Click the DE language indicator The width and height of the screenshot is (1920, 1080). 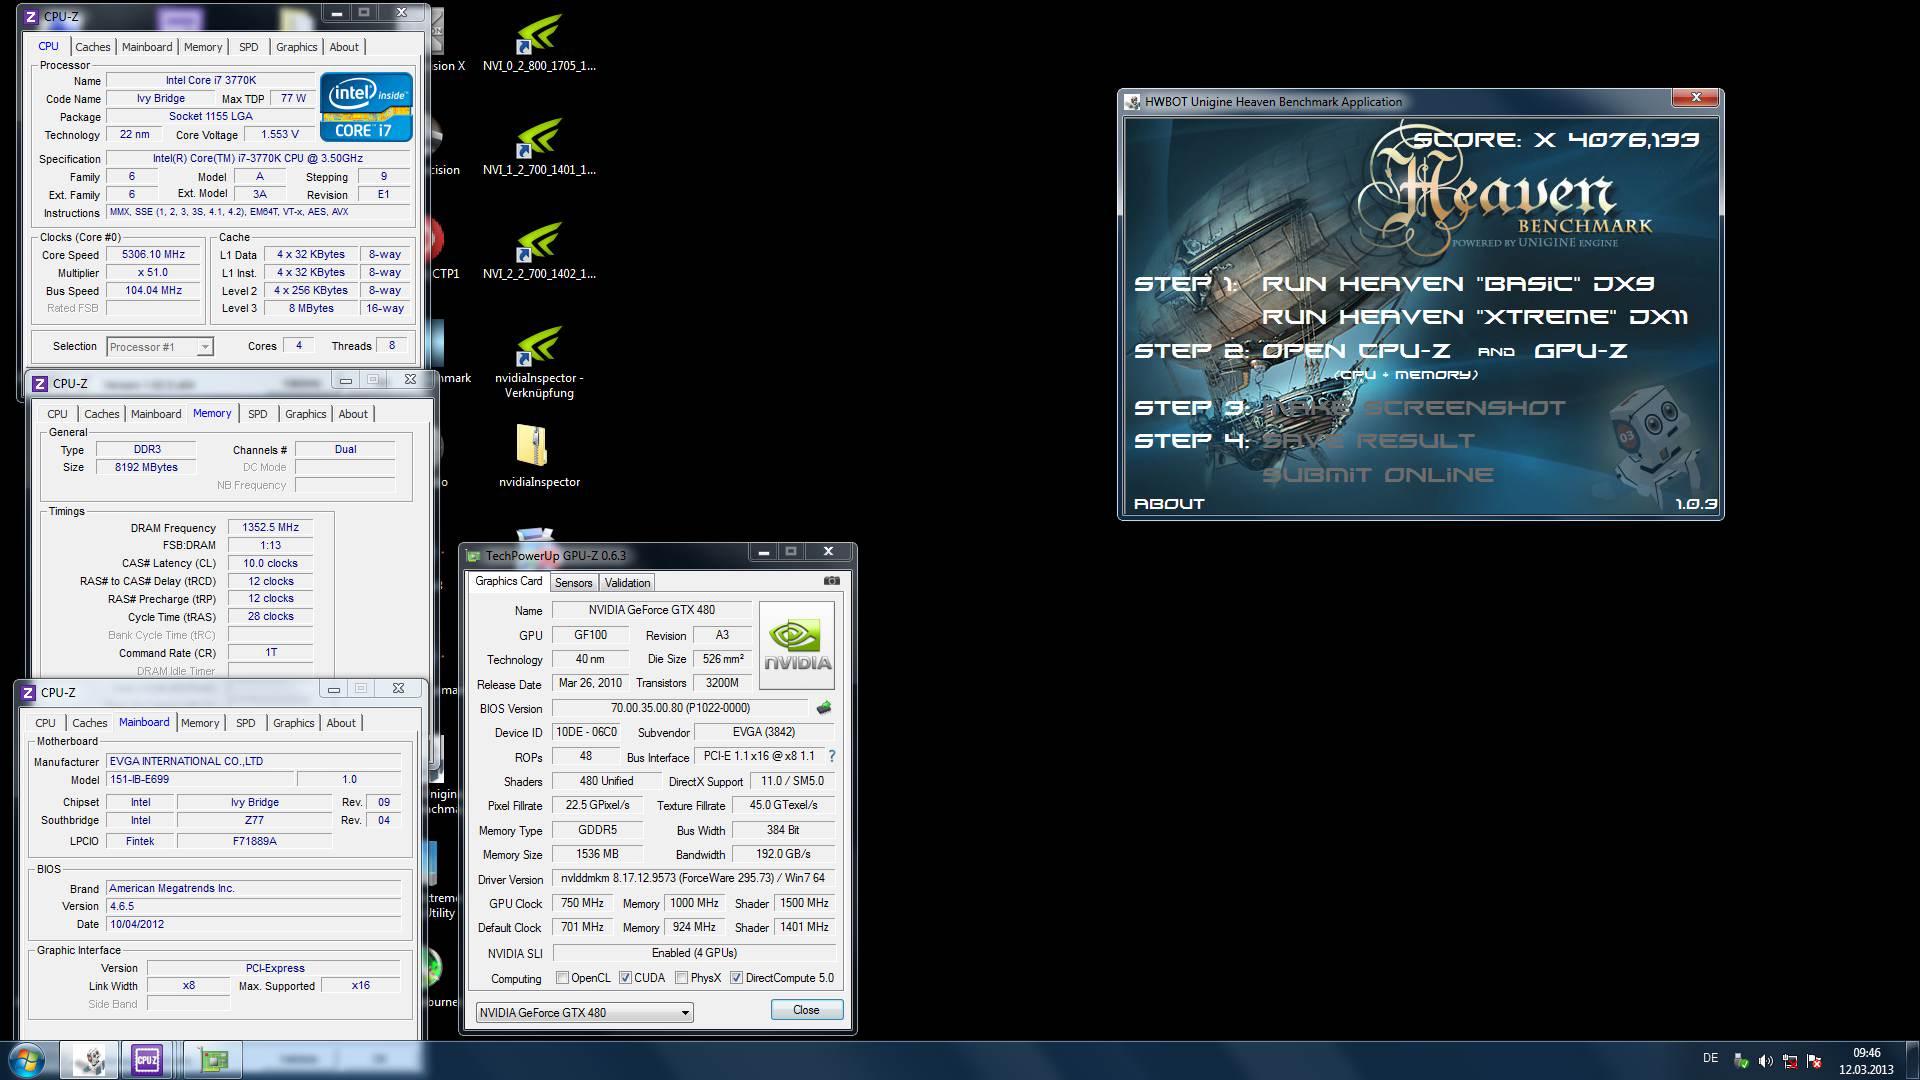(1710, 1058)
